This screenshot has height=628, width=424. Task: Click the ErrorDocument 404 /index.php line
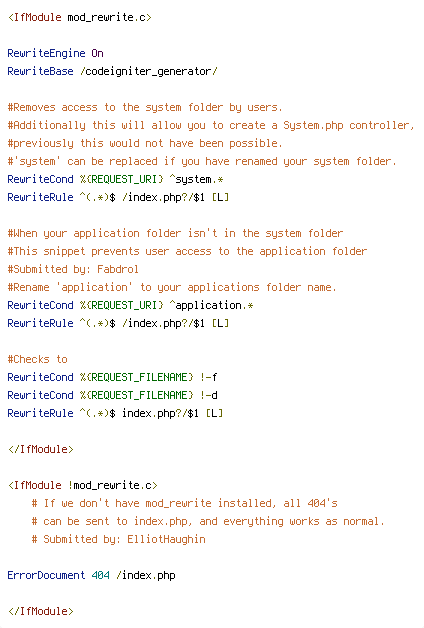pos(91,576)
